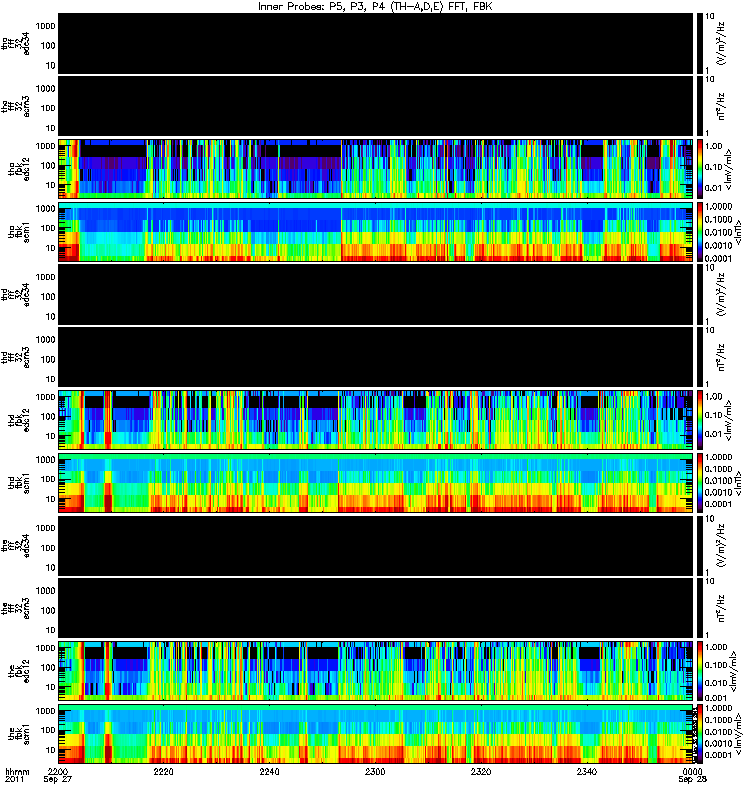Click the 2240 time axis label

pyautogui.click(x=269, y=771)
